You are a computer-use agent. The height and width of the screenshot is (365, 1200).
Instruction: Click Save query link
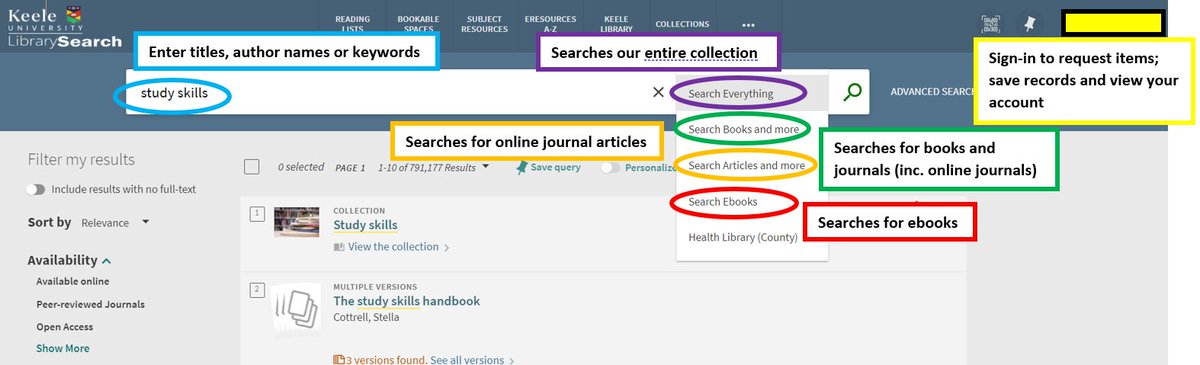click(x=555, y=167)
